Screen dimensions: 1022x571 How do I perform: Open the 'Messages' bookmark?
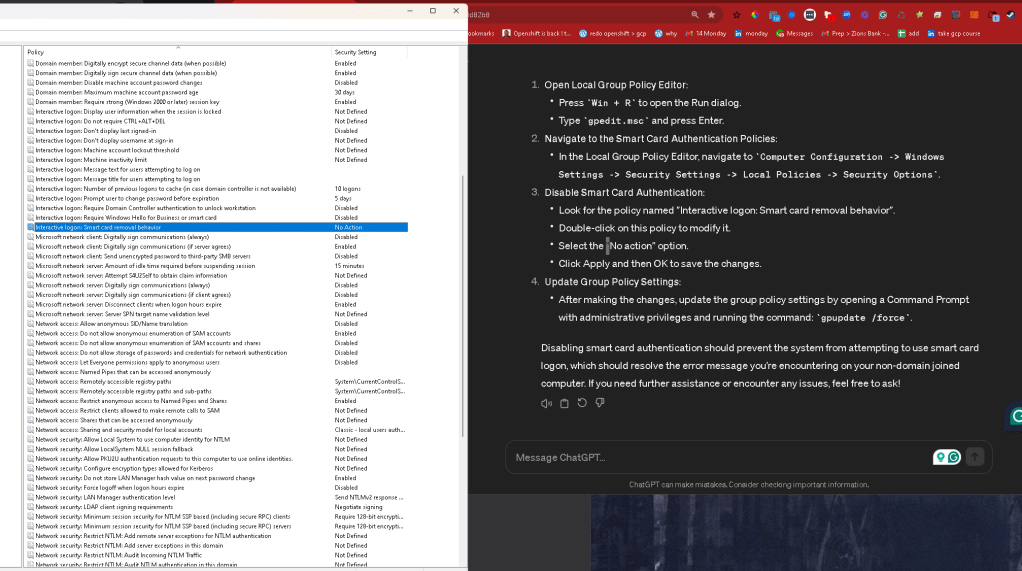click(x=794, y=33)
